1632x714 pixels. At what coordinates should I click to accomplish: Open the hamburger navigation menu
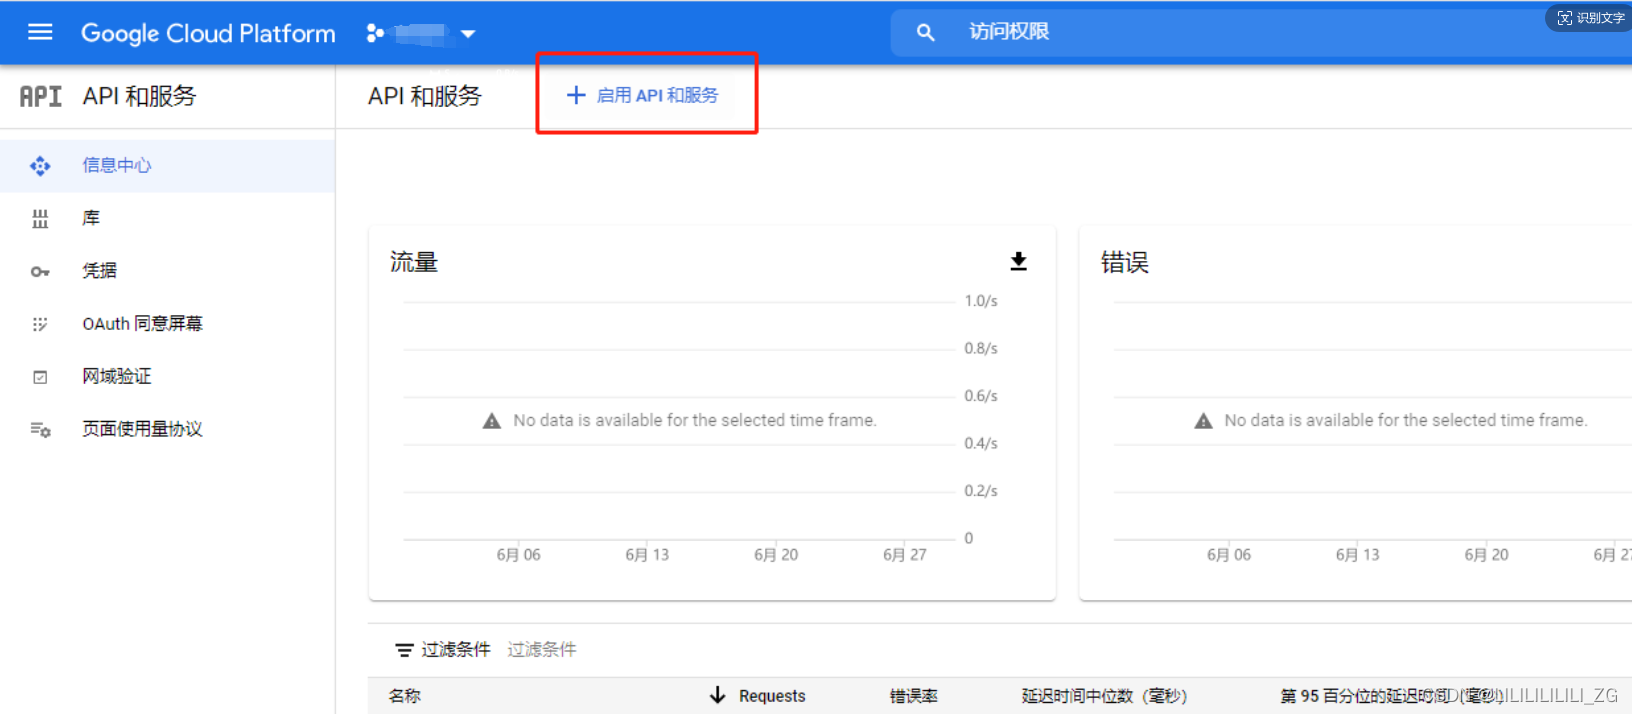40,32
